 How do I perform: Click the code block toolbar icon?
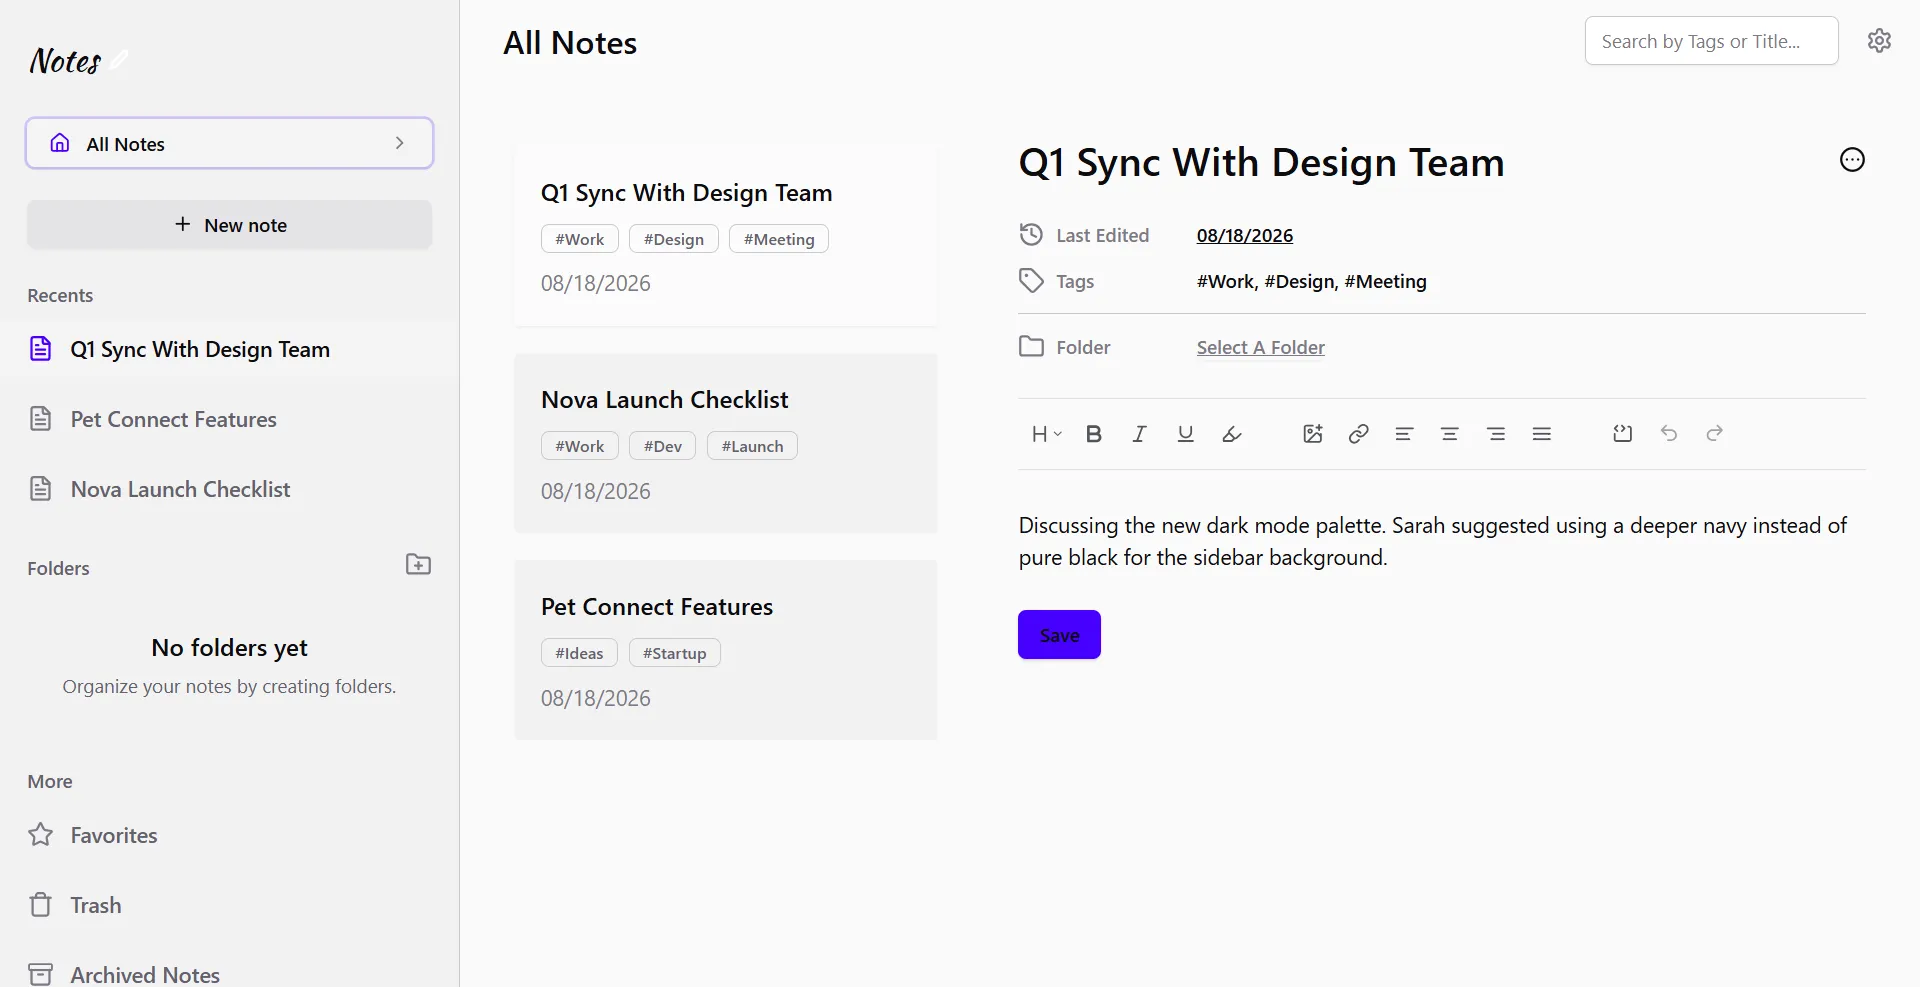[1623, 434]
